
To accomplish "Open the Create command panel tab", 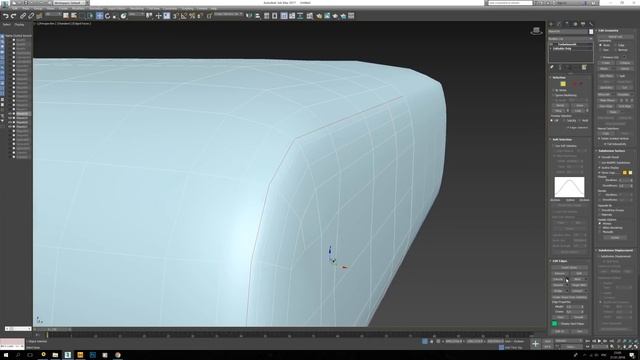I will (x=551, y=24).
